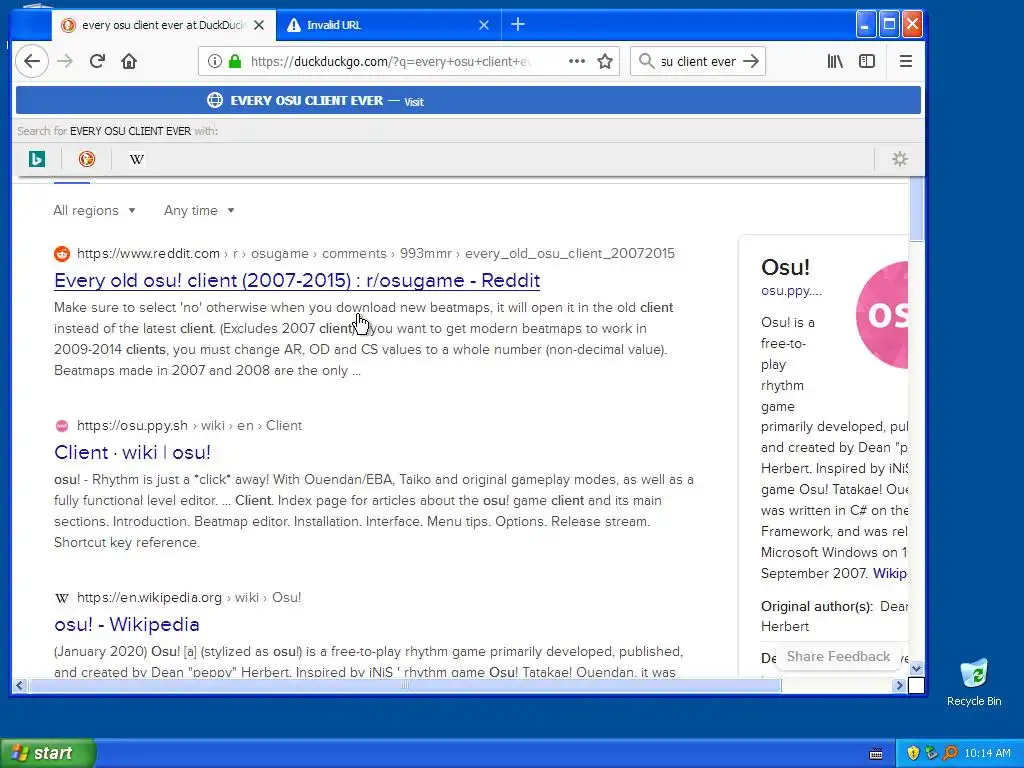The image size is (1024, 768).
Task: Click the on-screen keyboard tray icon
Action: click(876, 754)
